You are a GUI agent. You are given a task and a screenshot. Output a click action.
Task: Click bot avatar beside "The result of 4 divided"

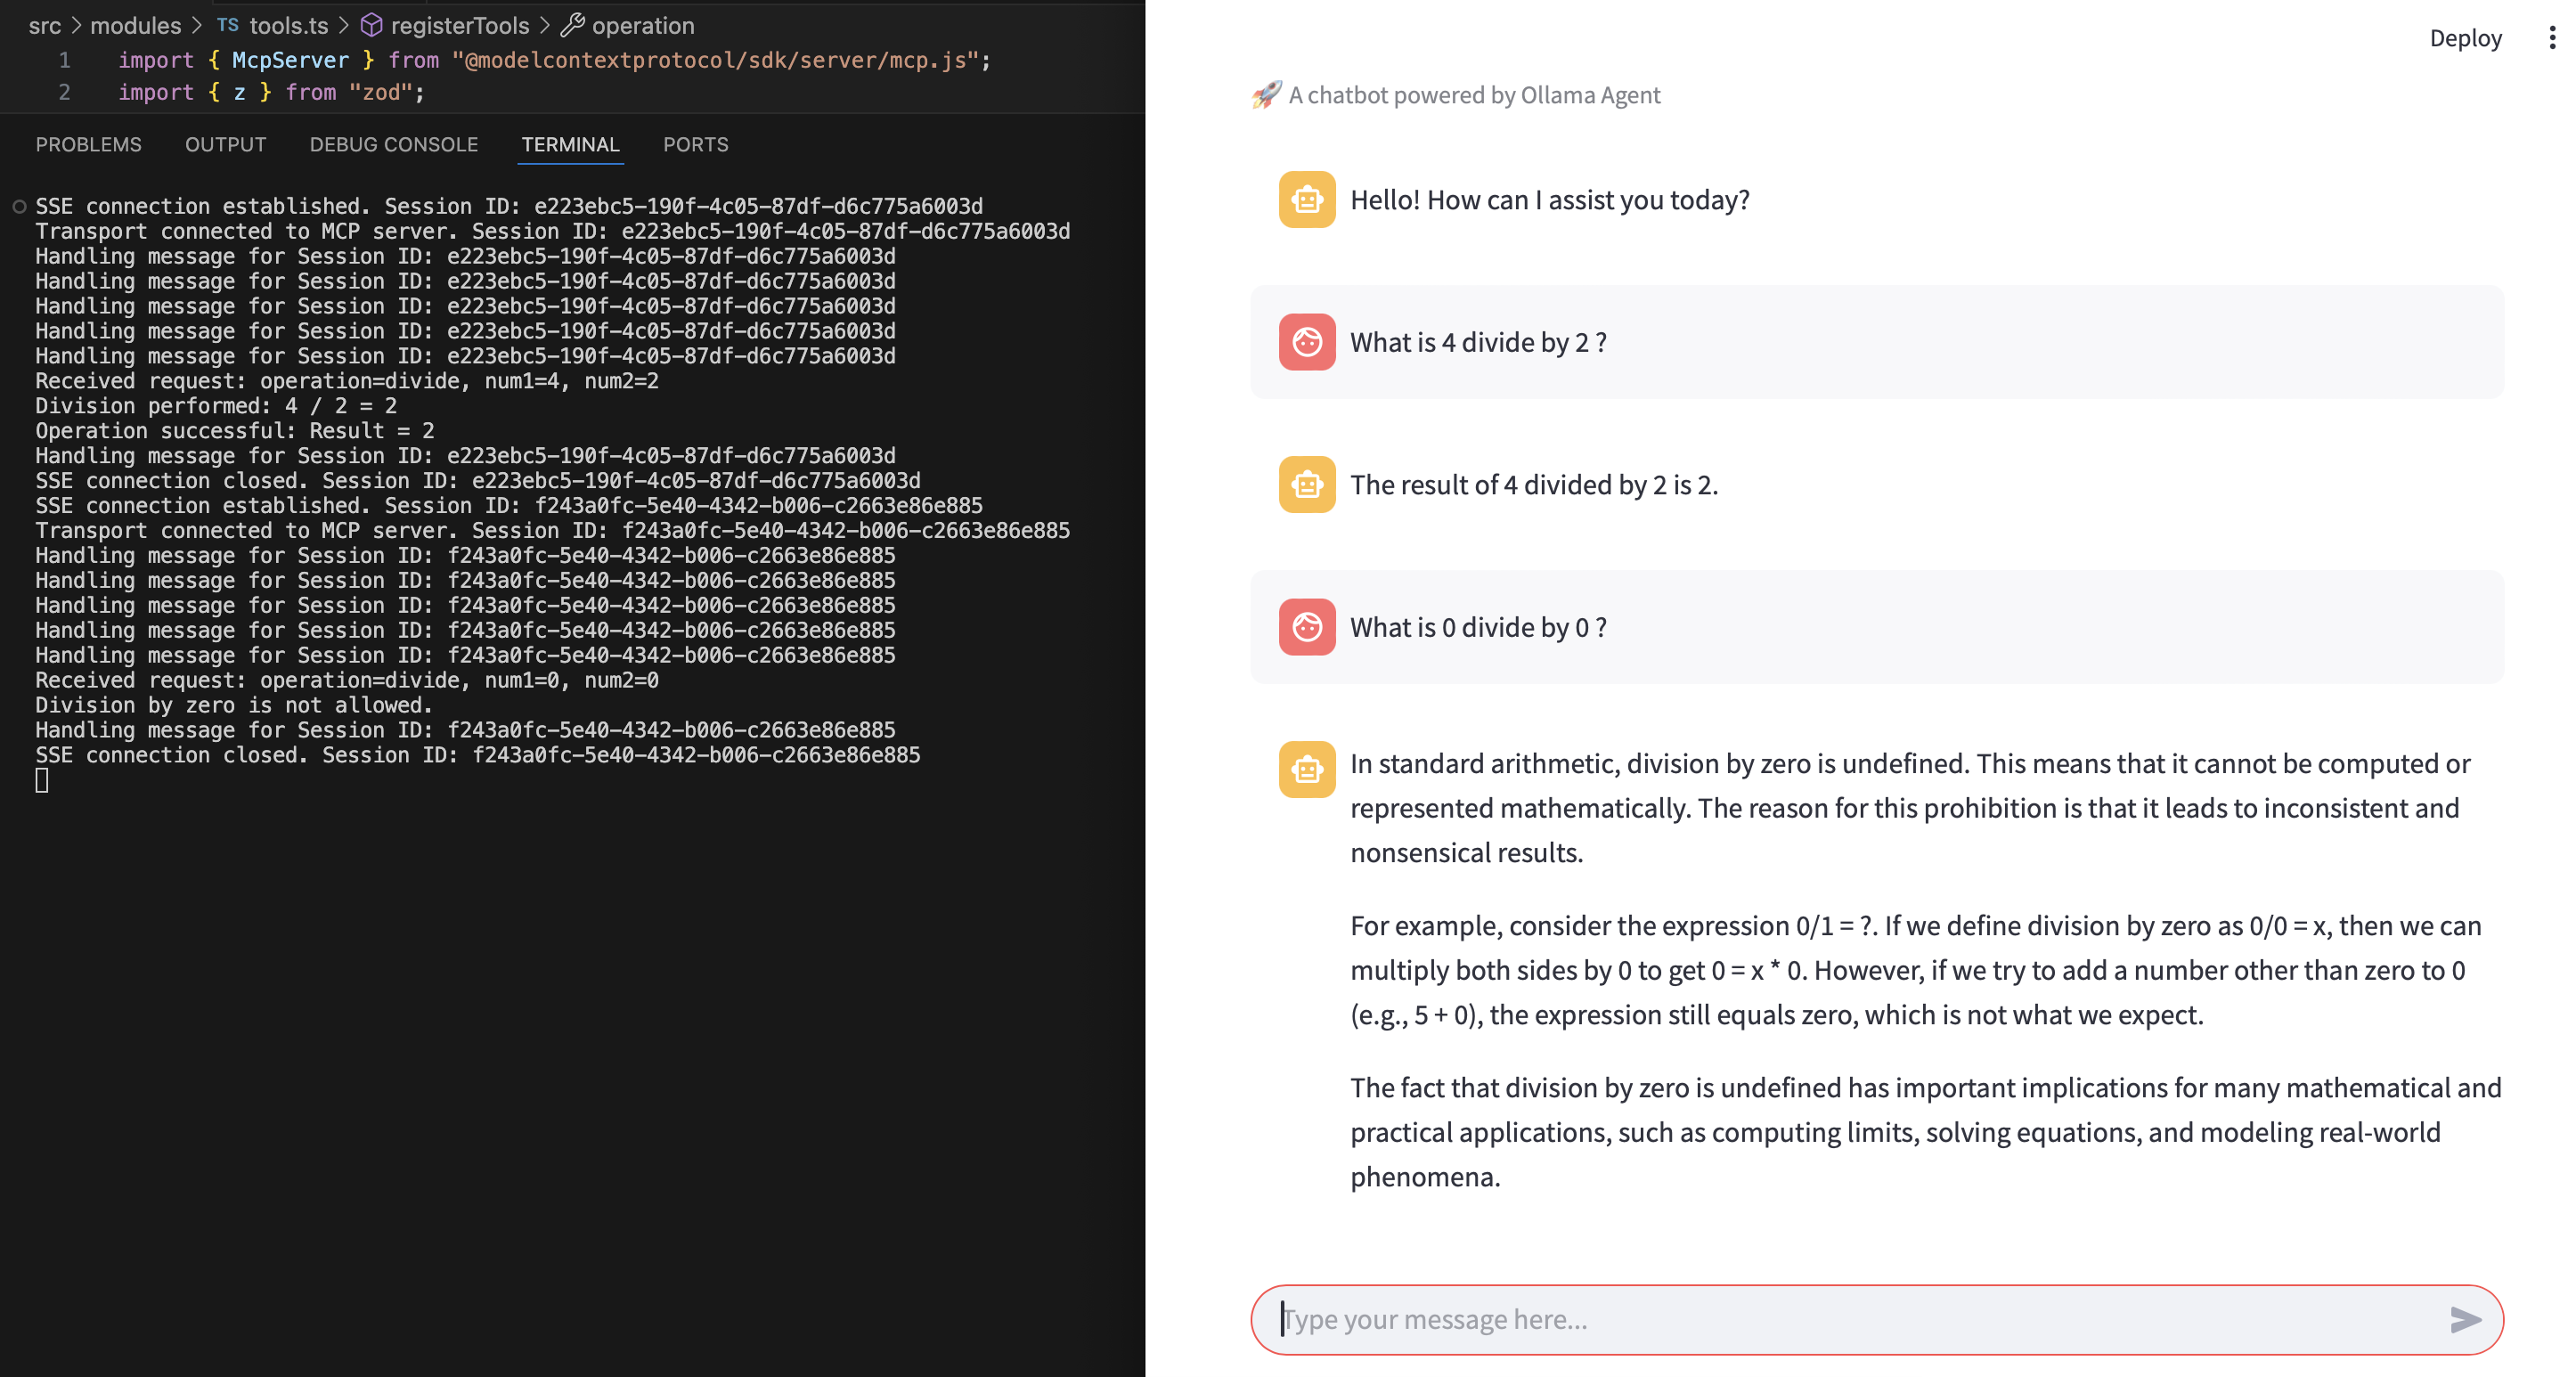1307,485
